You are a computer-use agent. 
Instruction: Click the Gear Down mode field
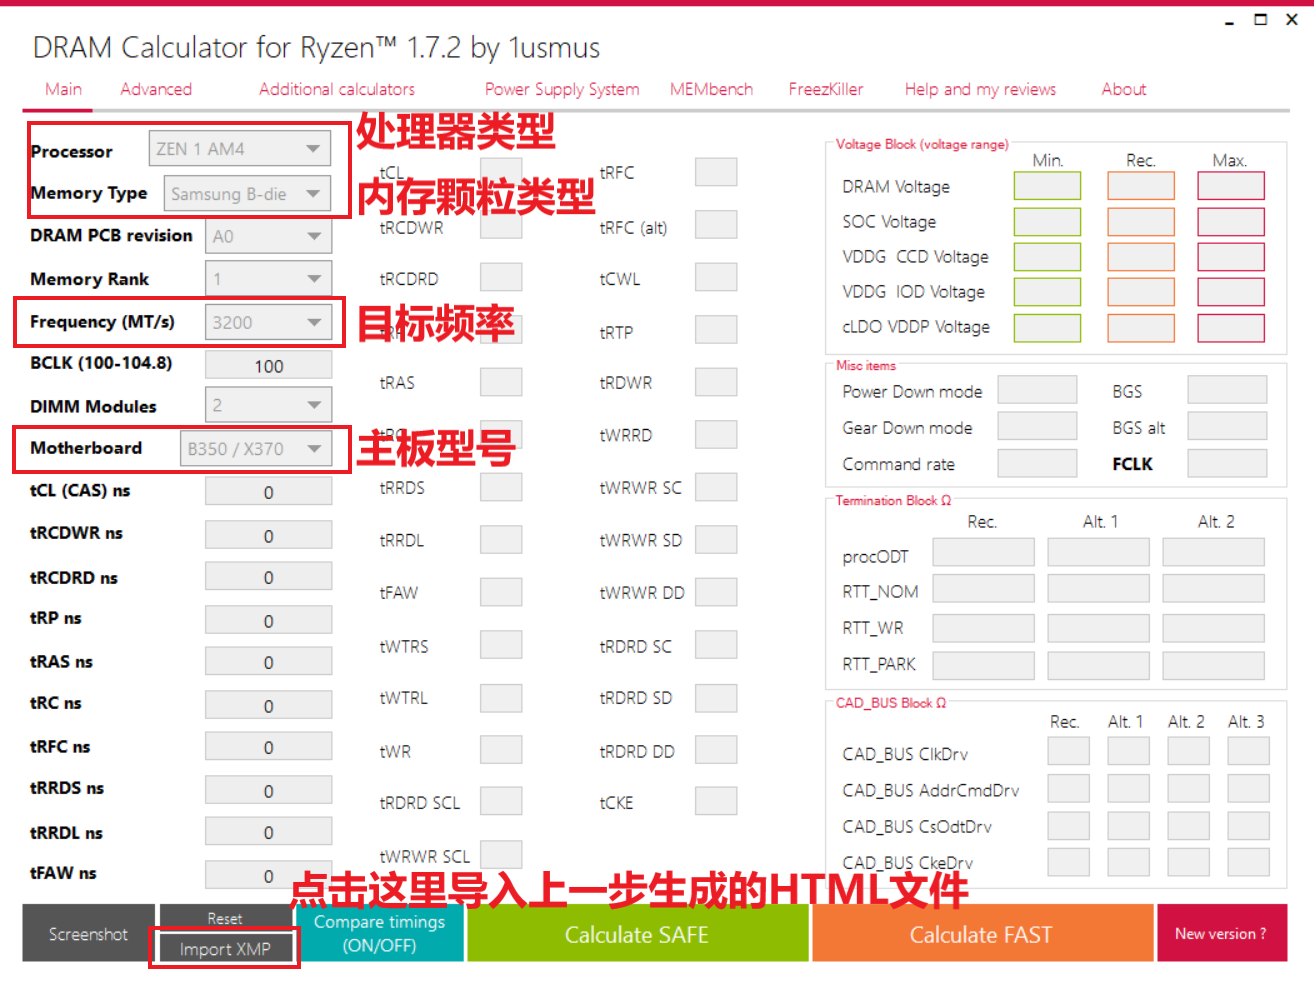point(1038,426)
